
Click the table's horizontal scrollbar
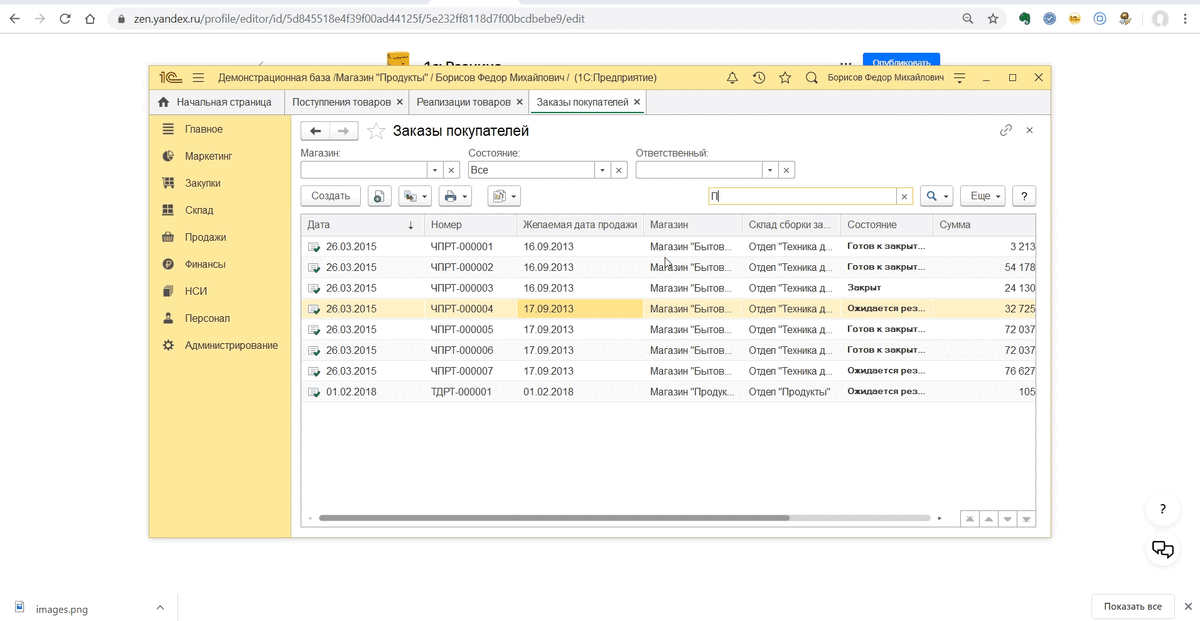[x=554, y=518]
